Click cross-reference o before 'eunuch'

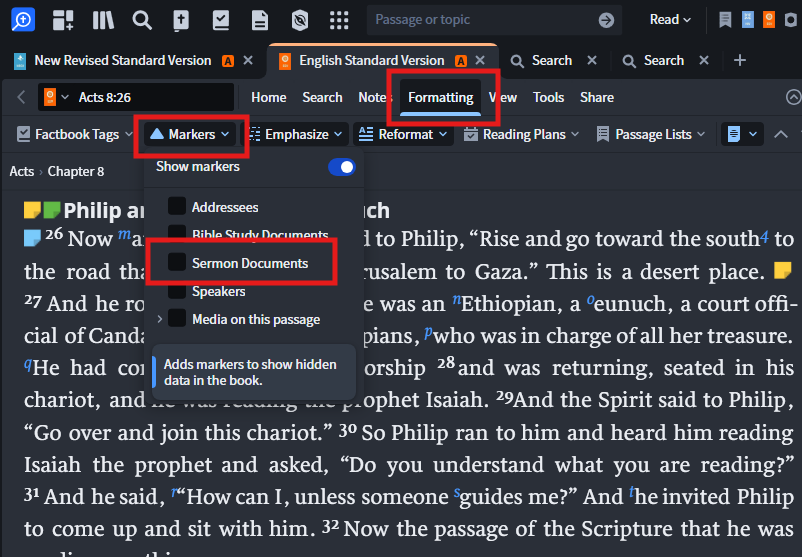591,300
